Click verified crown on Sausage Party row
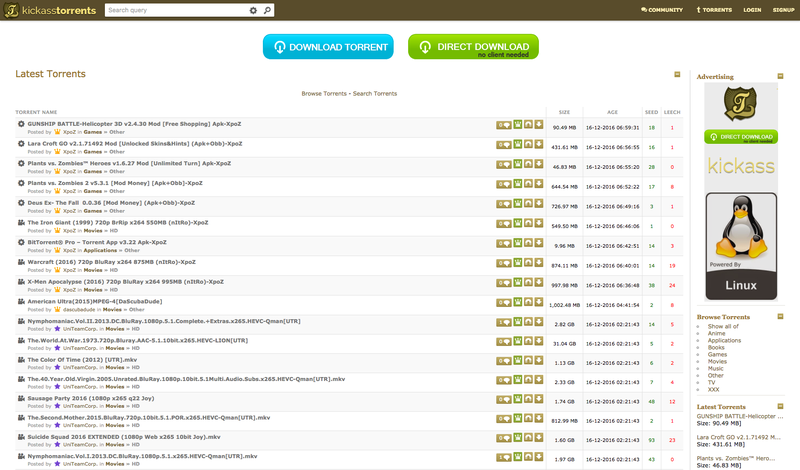This screenshot has height=470, width=800. (518, 399)
